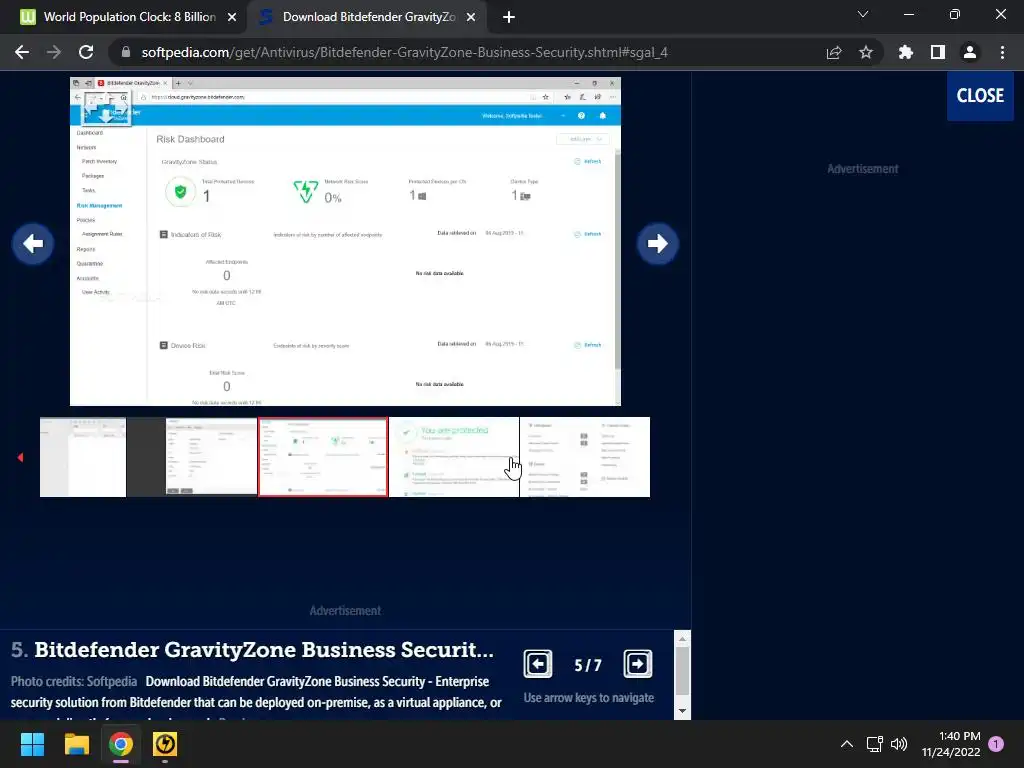
Task: View site information lock icon
Action: coord(126,52)
